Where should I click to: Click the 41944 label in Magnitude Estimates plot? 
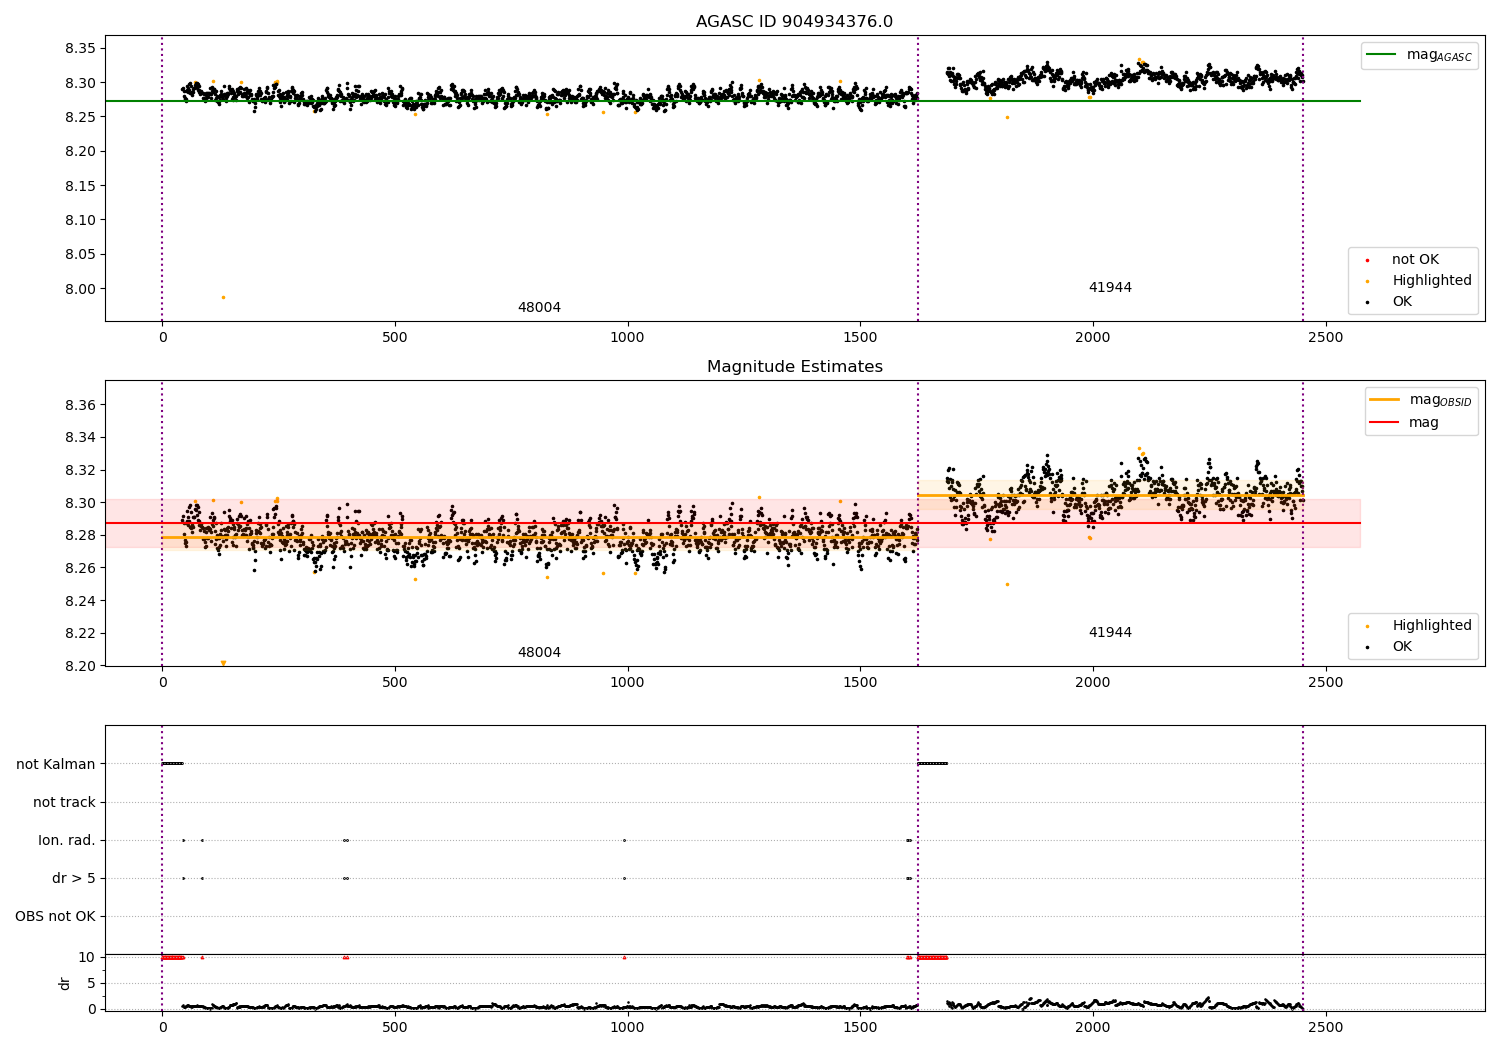click(1110, 632)
